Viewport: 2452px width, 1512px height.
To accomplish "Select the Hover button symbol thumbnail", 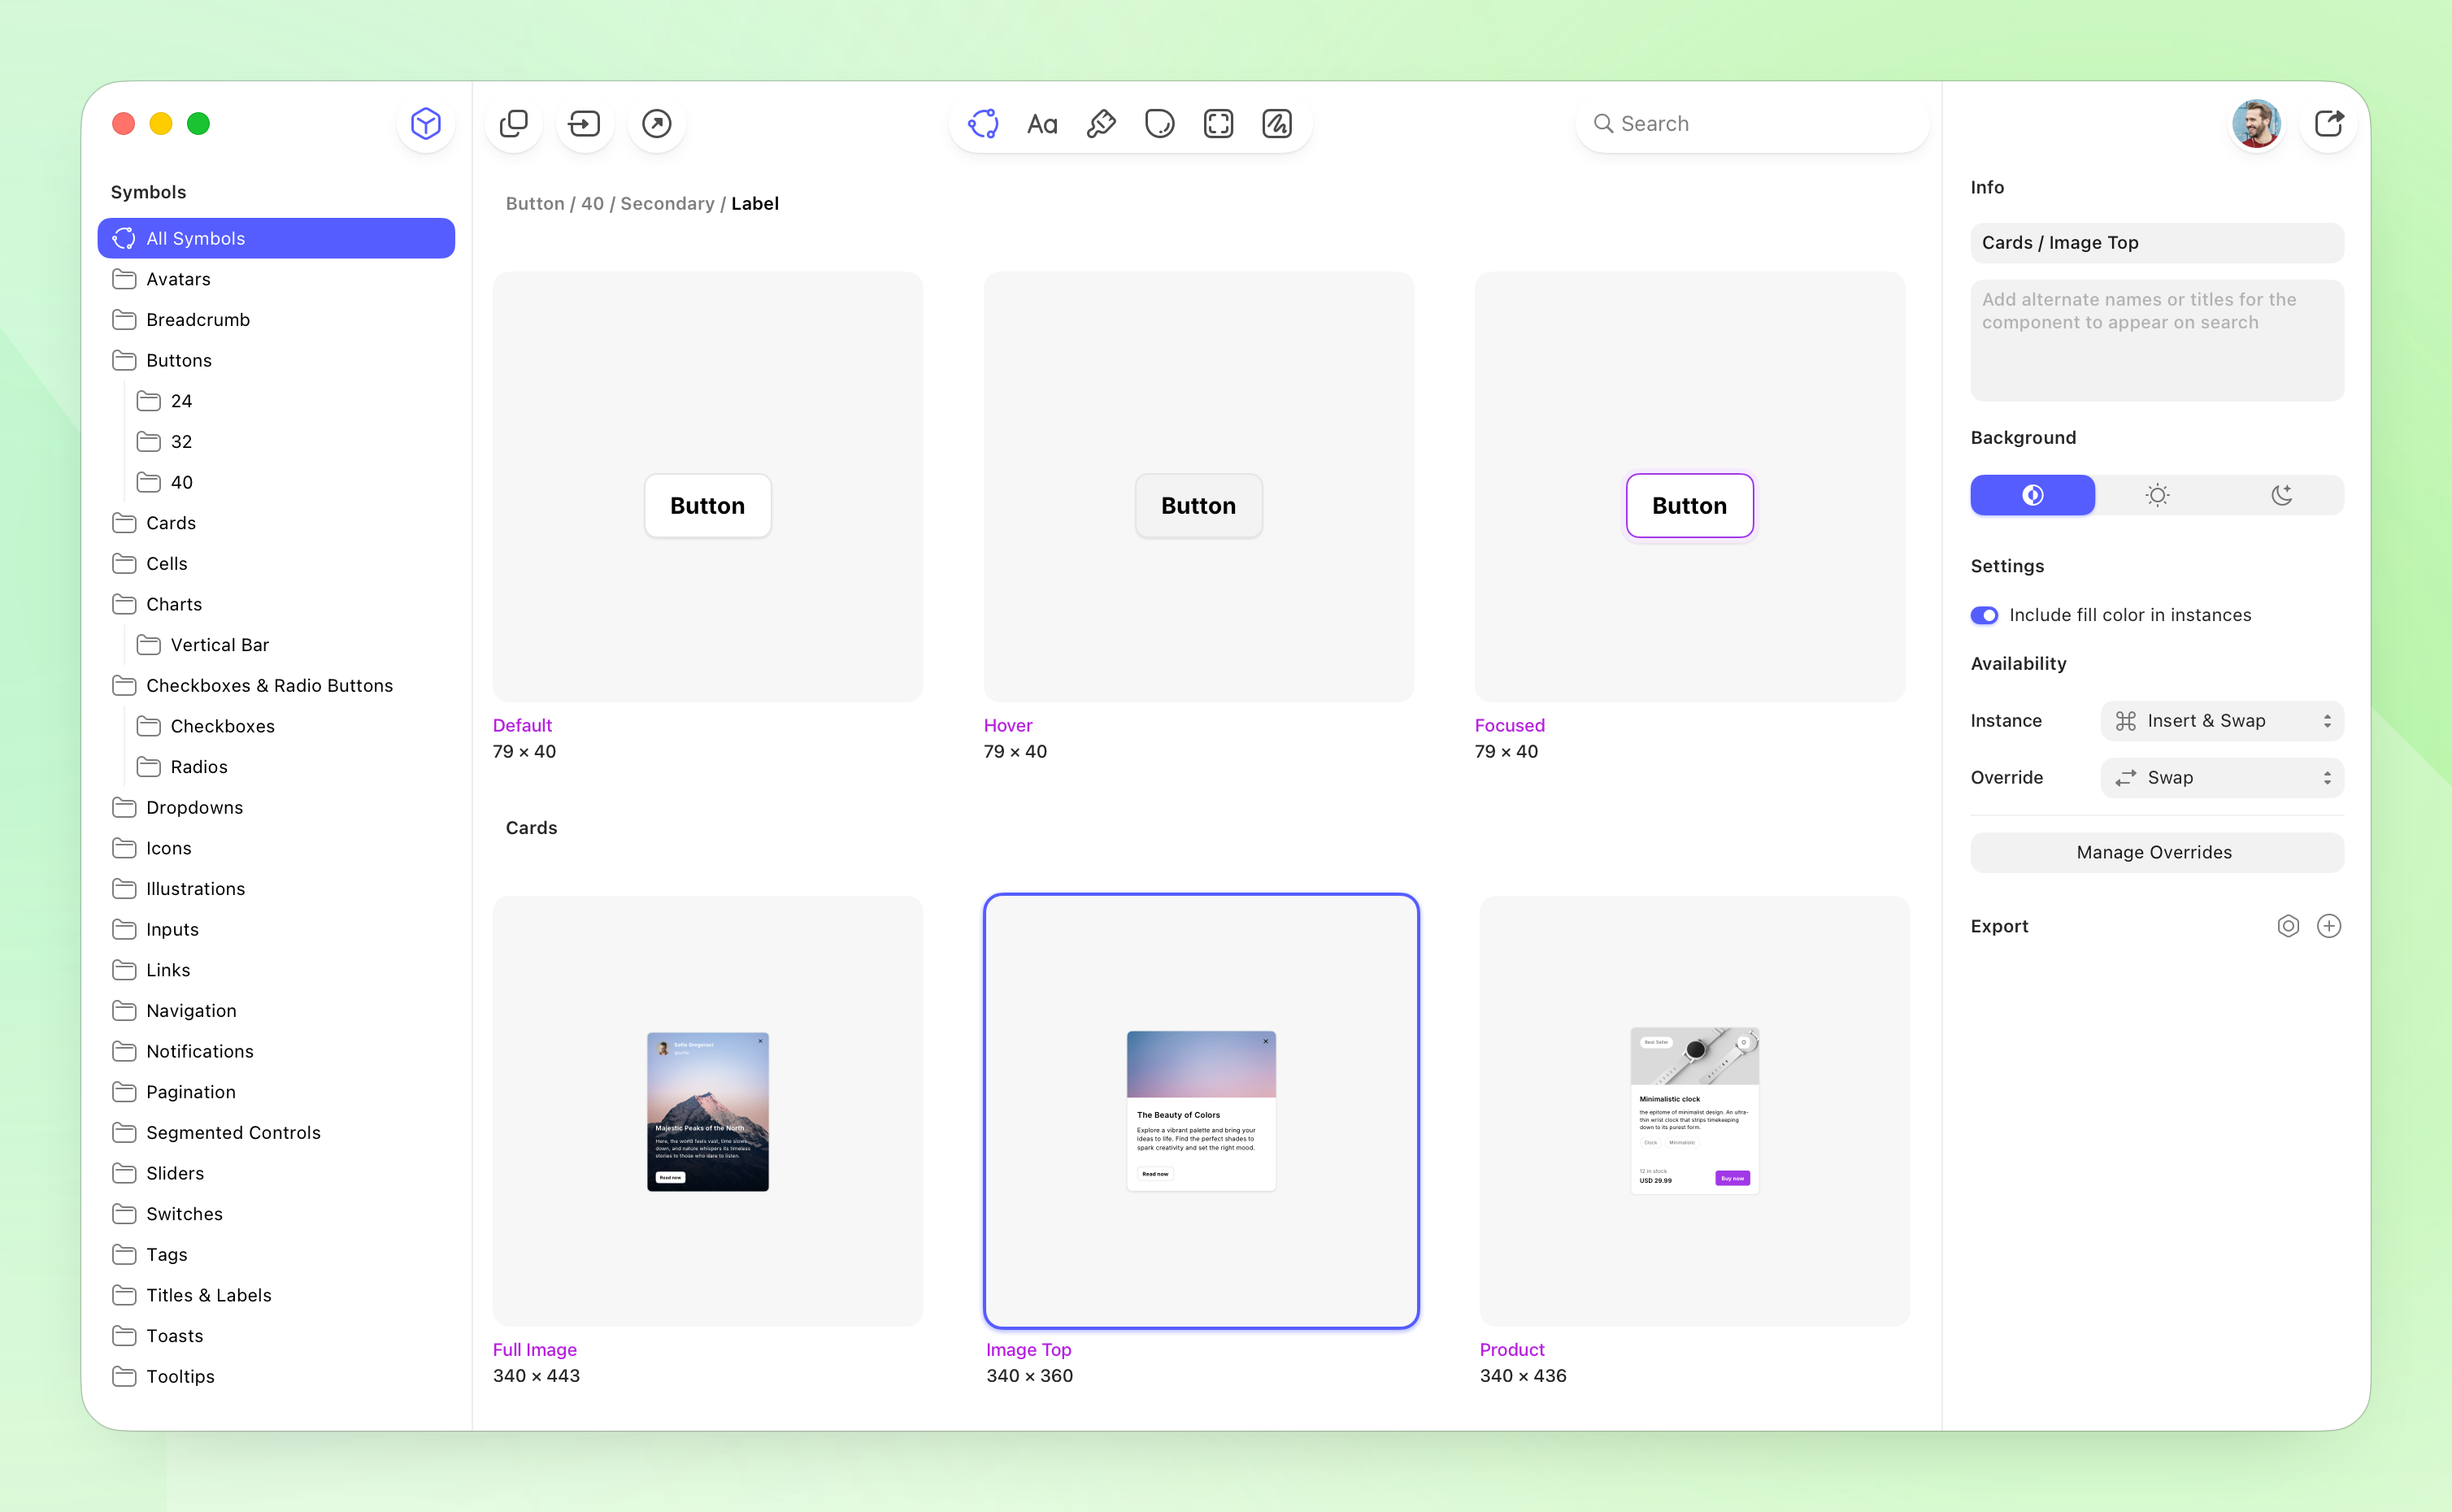I will click(1199, 486).
